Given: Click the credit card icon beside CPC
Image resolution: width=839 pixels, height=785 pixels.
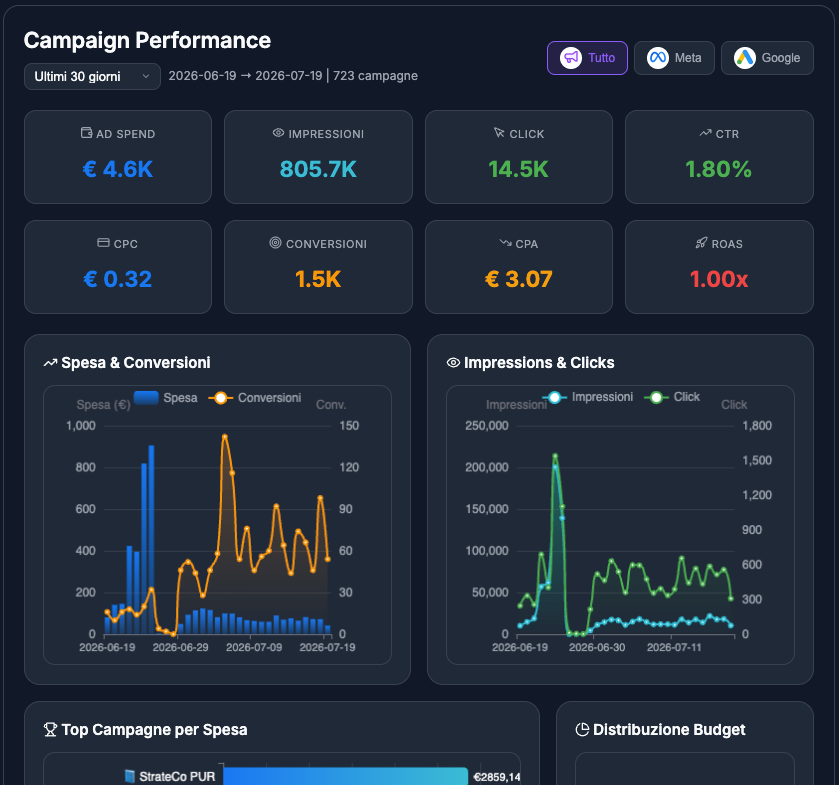Looking at the screenshot, I should click(x=103, y=243).
